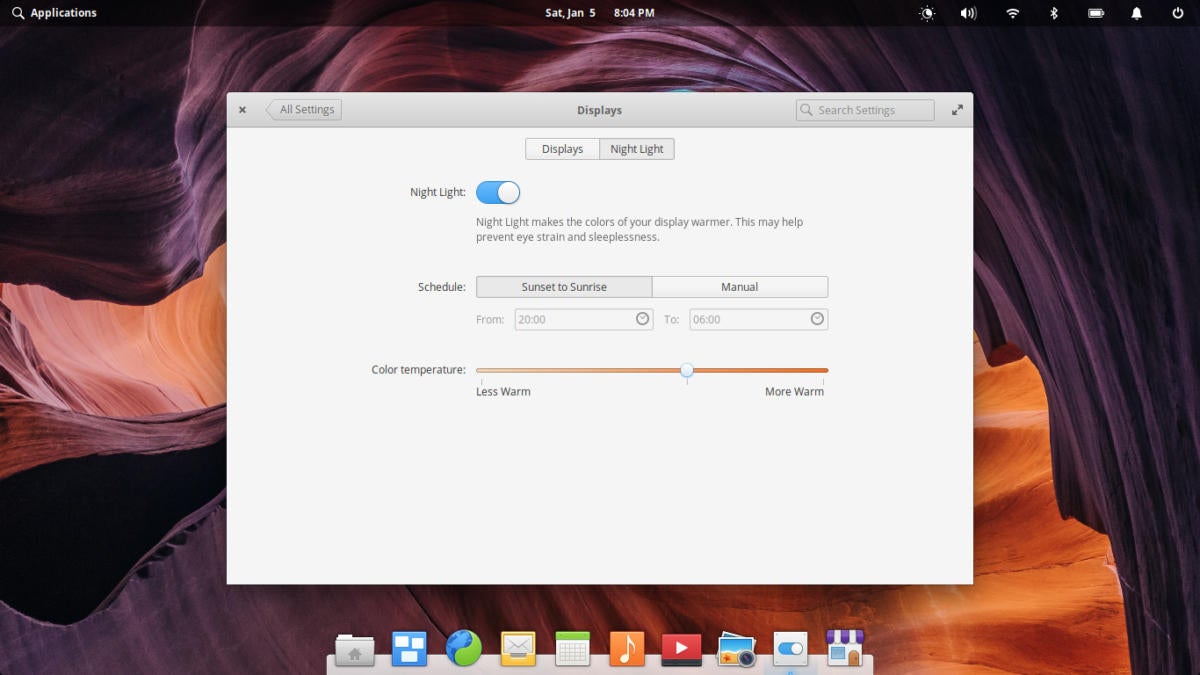The width and height of the screenshot is (1200, 675).
Task: Switch to the Night Light tab
Action: (x=637, y=149)
